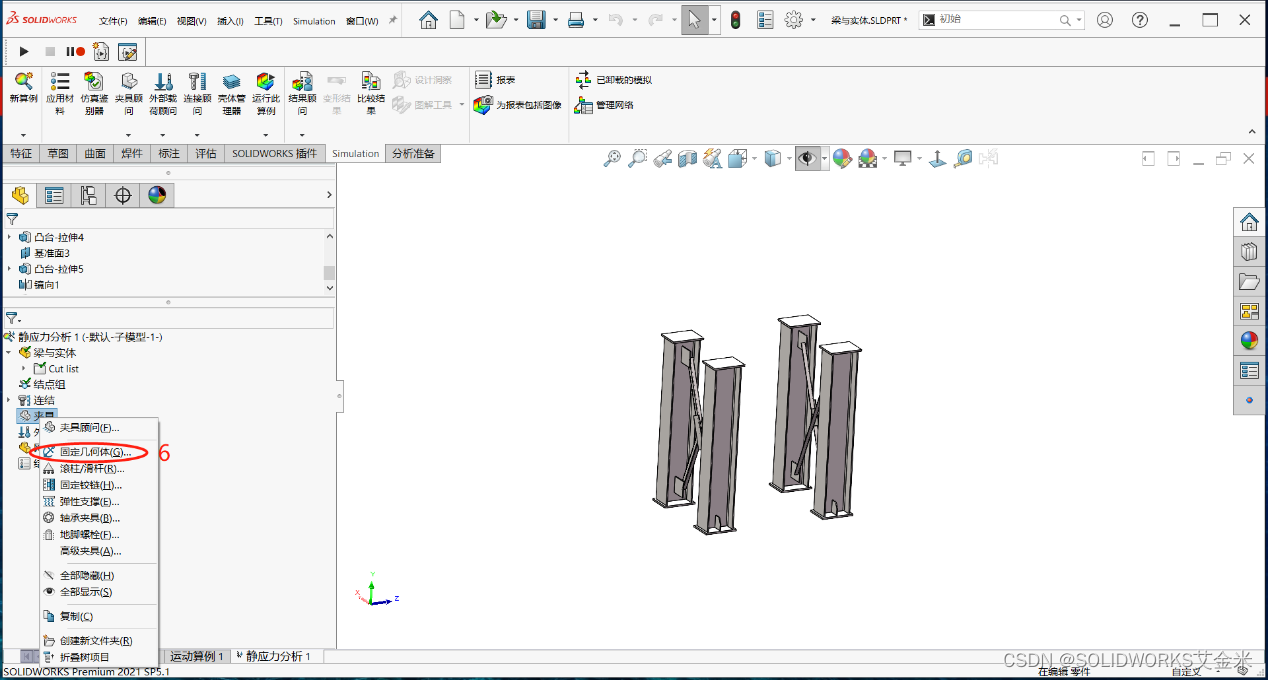Image resolution: width=1268 pixels, height=680 pixels.
Task: Expand the 凸台-拉伸5 tree node
Action: (x=9, y=269)
